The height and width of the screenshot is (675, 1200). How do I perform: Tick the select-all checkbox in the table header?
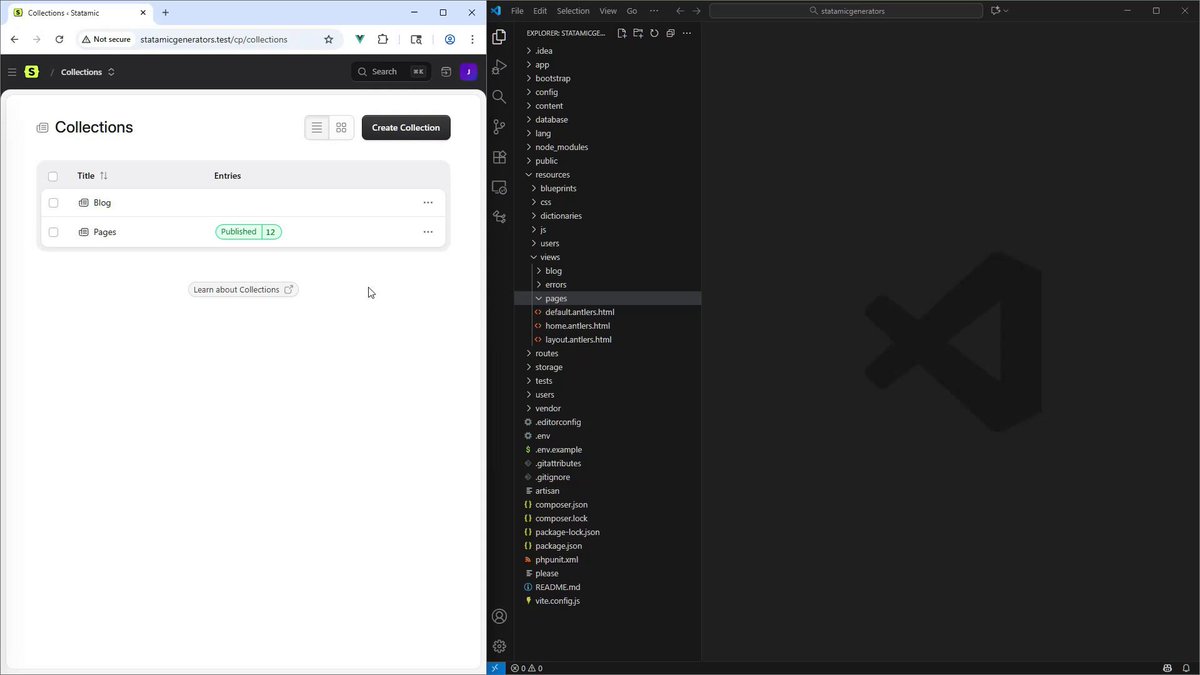pyautogui.click(x=53, y=176)
